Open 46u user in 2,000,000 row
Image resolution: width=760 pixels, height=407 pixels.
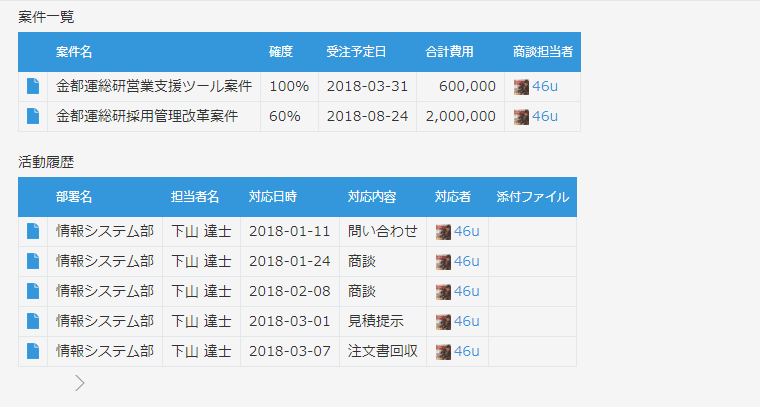[545, 116]
